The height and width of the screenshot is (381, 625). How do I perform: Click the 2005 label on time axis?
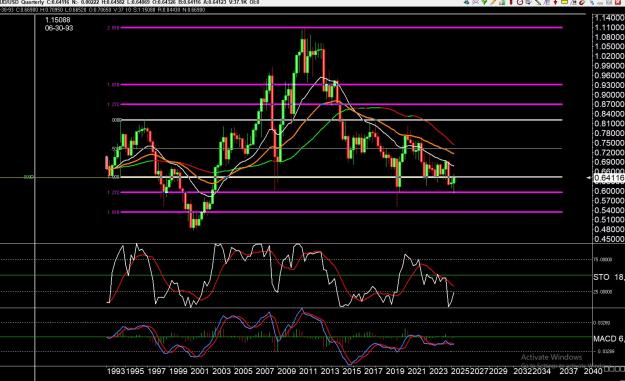coord(243,371)
